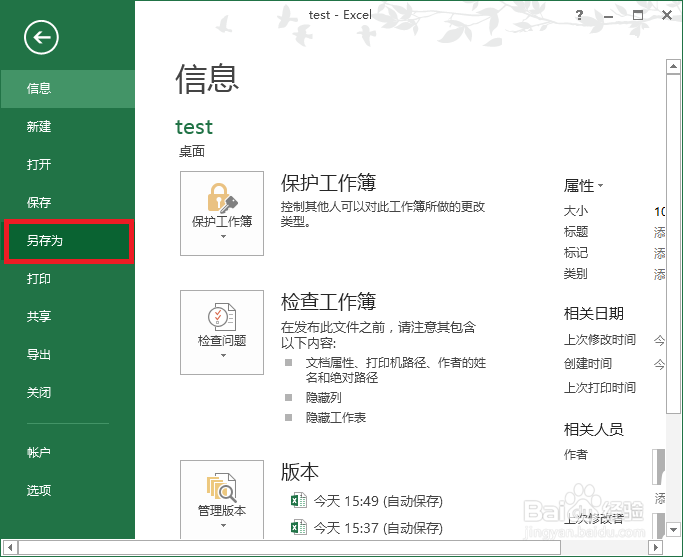Click the 标题 property label
683x557 pixels.
click(x=576, y=232)
